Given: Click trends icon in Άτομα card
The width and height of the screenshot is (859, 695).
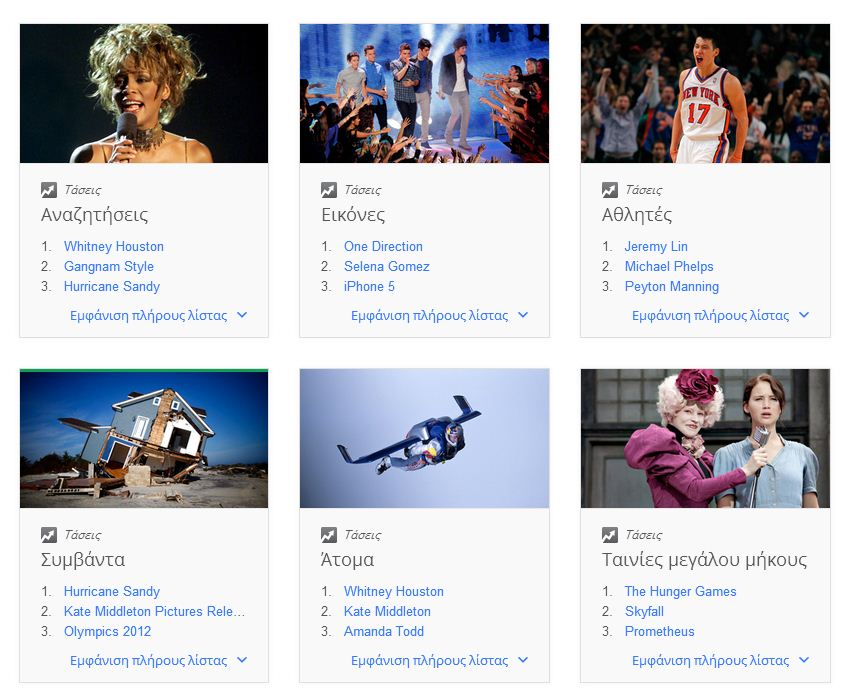Looking at the screenshot, I should point(329,535).
